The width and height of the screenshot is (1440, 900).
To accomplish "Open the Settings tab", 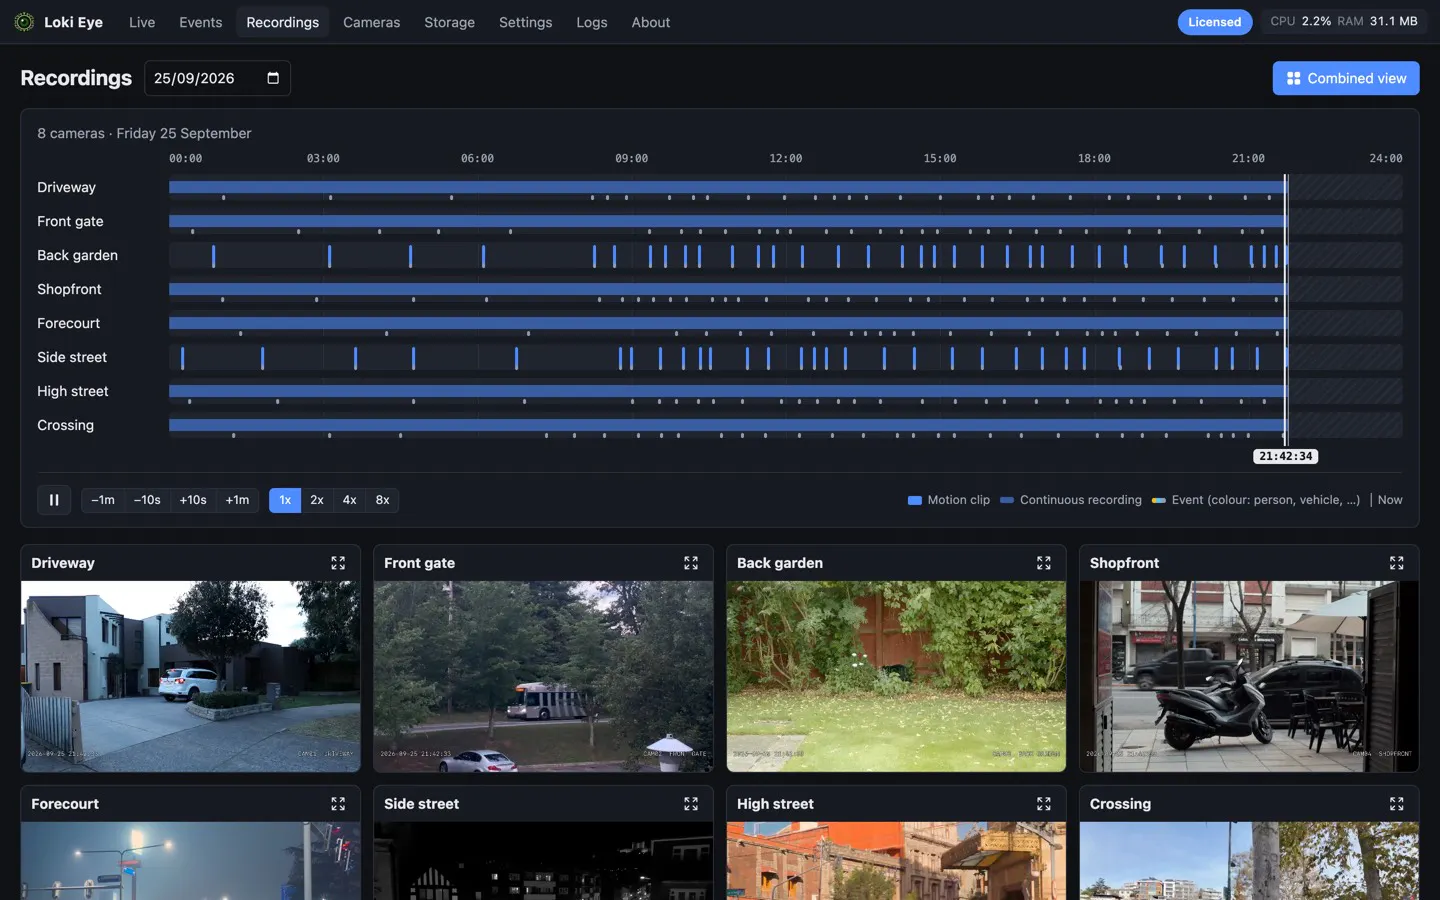I will coord(526,22).
